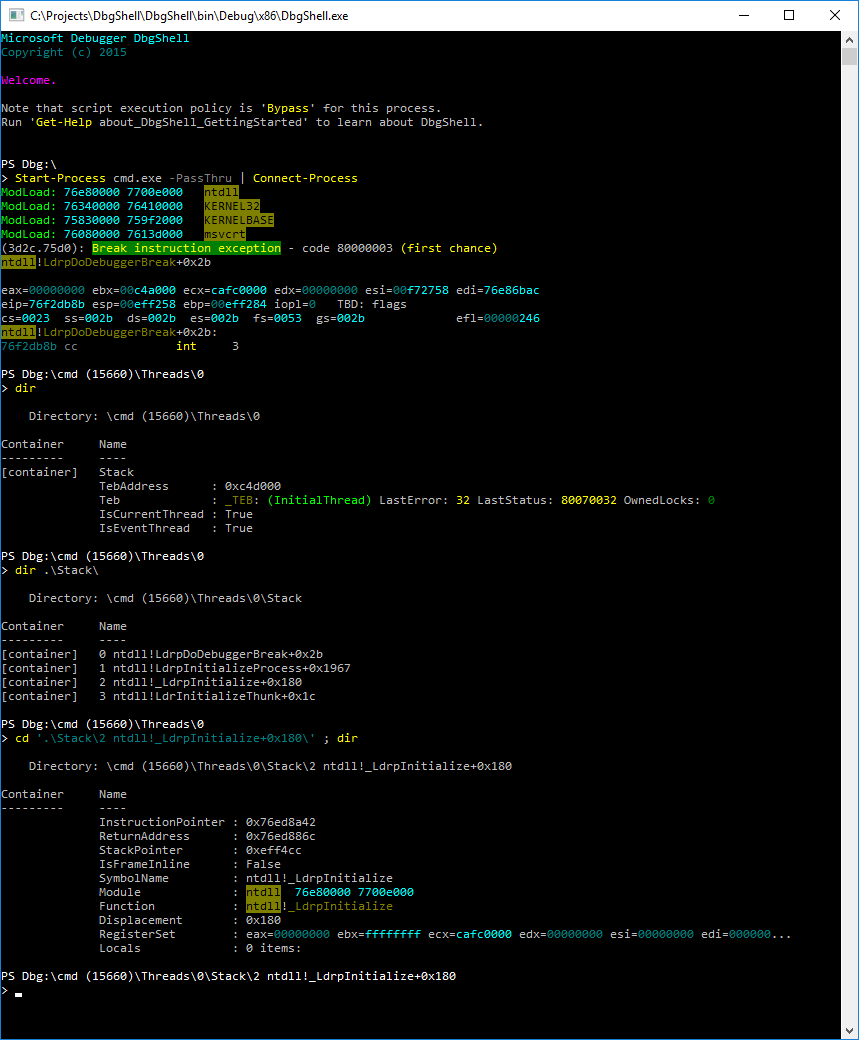The width and height of the screenshot is (859, 1040).
Task: Click the 'Connect-Process' command text
Action: point(305,178)
